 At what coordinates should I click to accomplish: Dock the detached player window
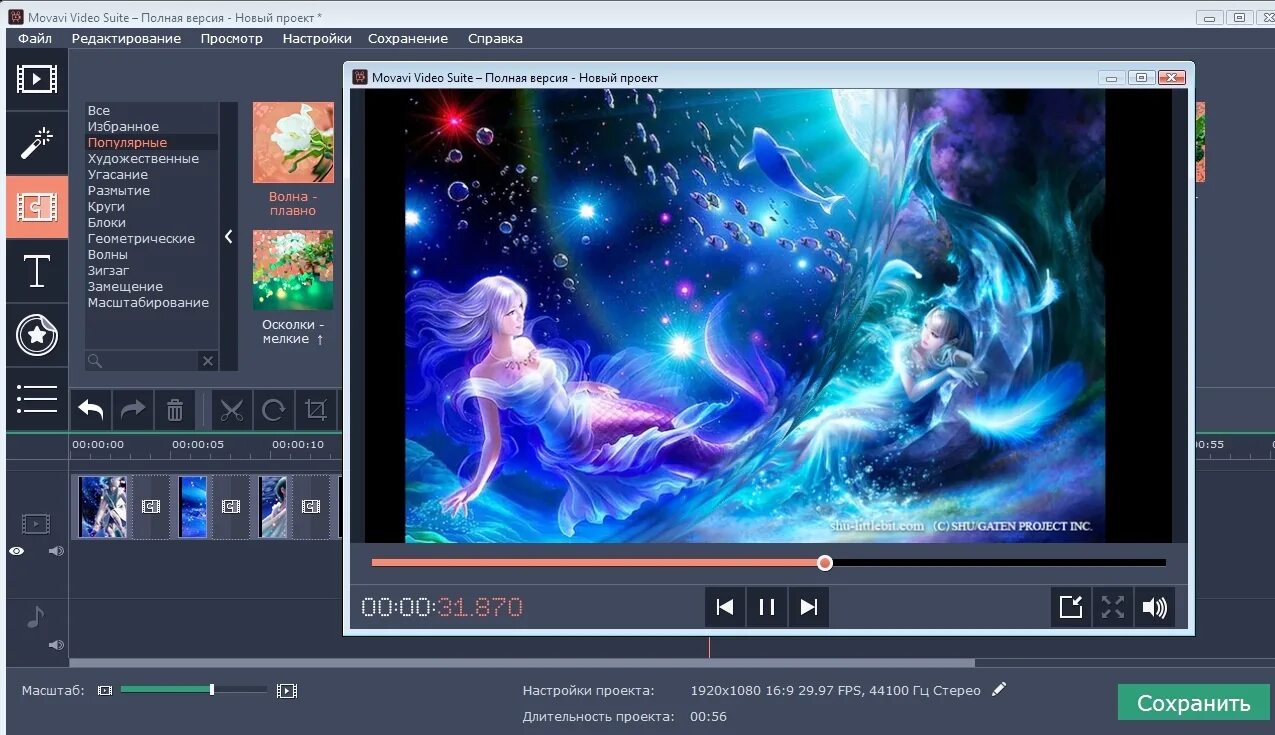click(x=1071, y=607)
